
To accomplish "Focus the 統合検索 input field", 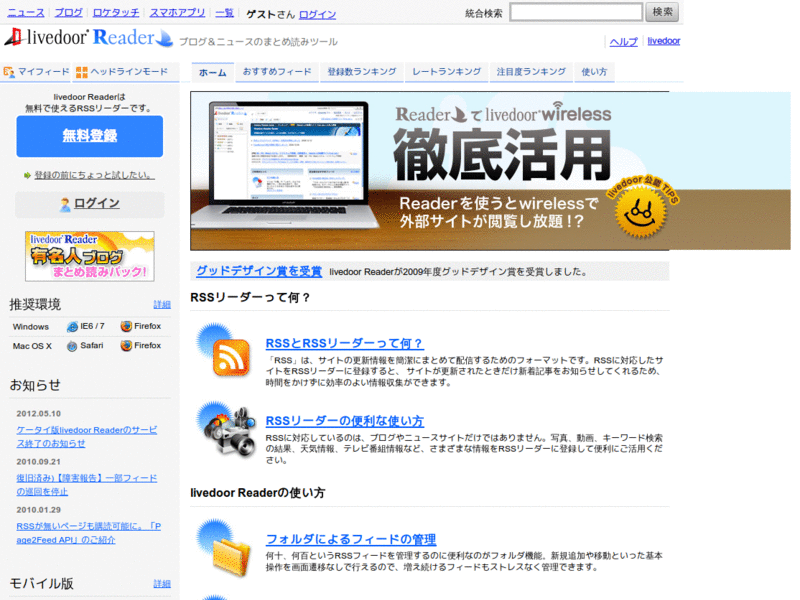I will click(576, 12).
